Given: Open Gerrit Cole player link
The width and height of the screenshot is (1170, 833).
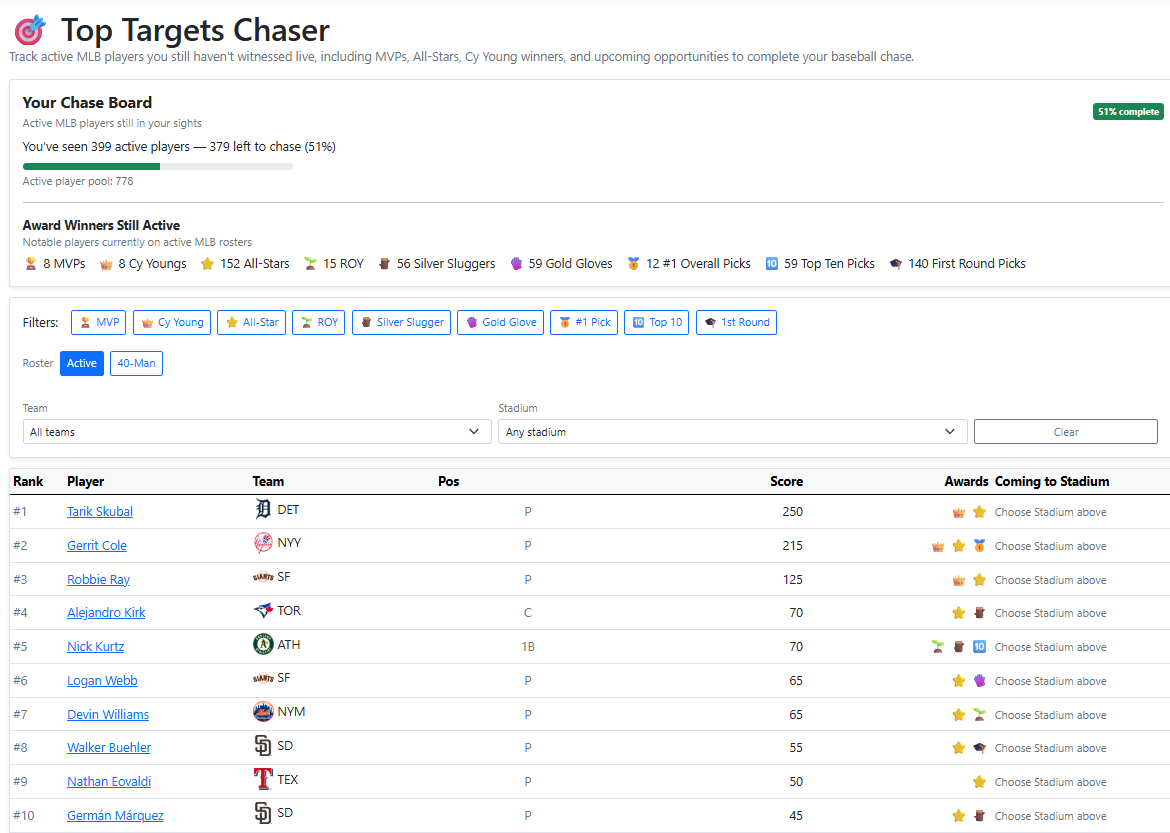Looking at the screenshot, I should (x=97, y=546).
